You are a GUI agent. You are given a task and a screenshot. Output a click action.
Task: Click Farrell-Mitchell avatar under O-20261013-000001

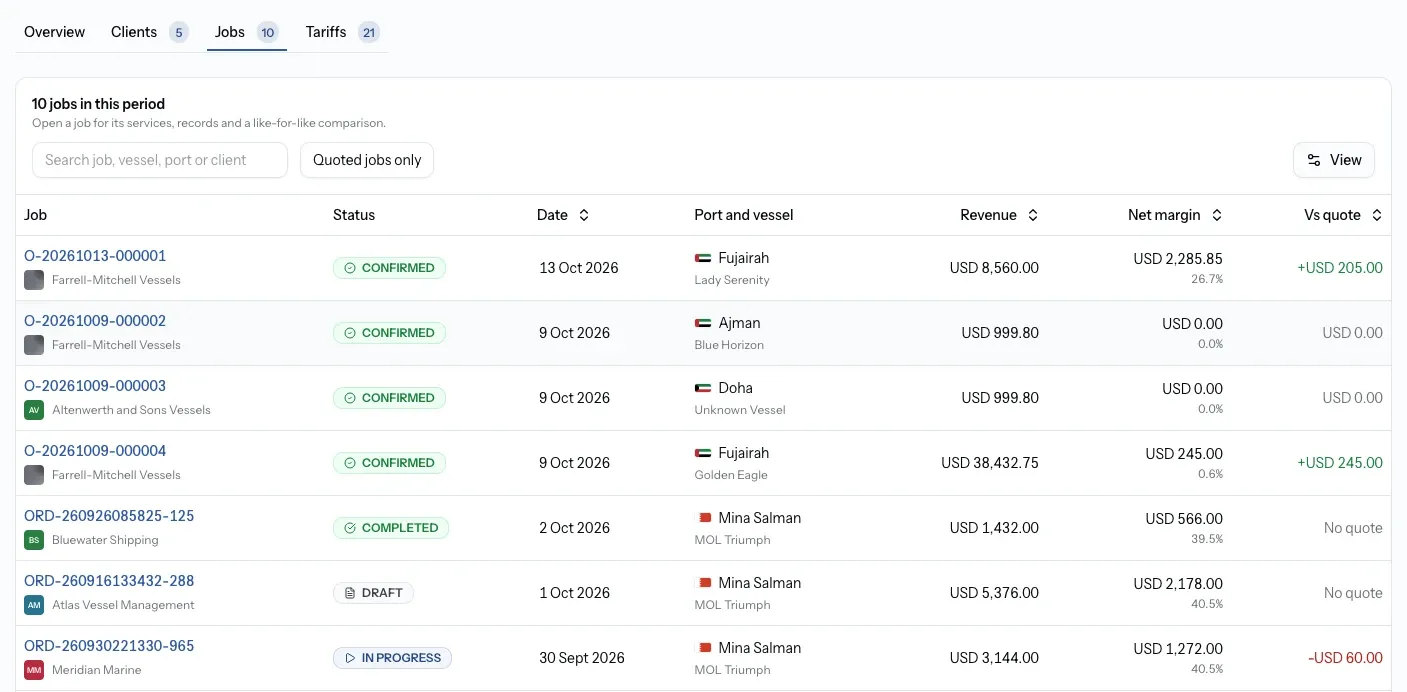34,280
